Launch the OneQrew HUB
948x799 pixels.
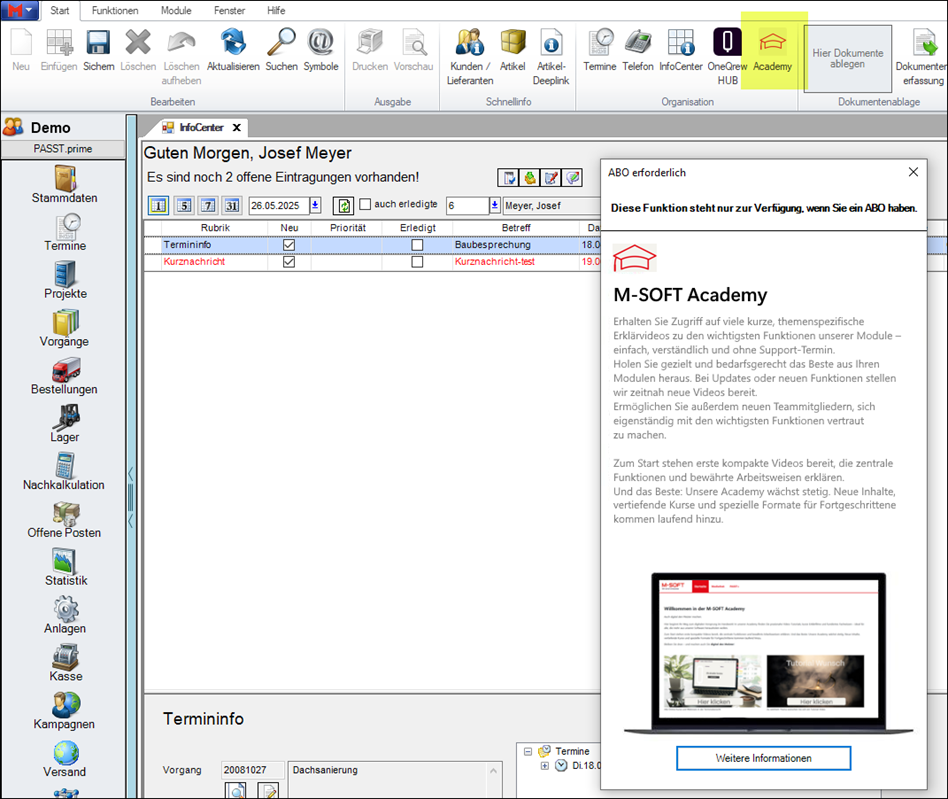pyautogui.click(x=727, y=57)
